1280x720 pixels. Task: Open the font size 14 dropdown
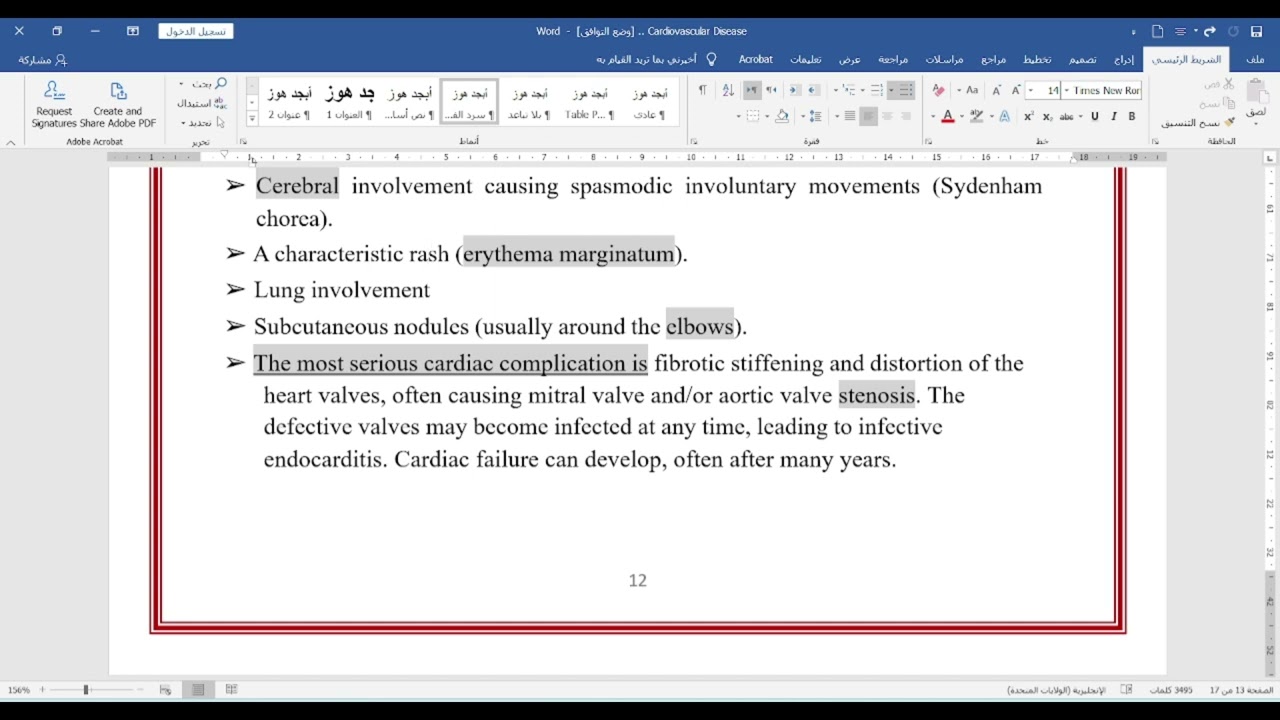click(1031, 90)
